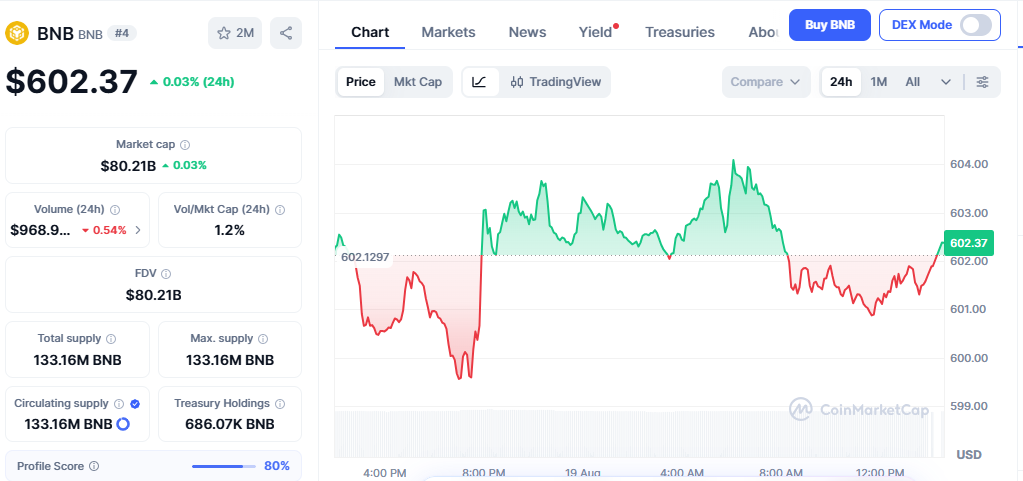Click the Circulating supply info icon
This screenshot has width=1023, height=481.
point(119,404)
